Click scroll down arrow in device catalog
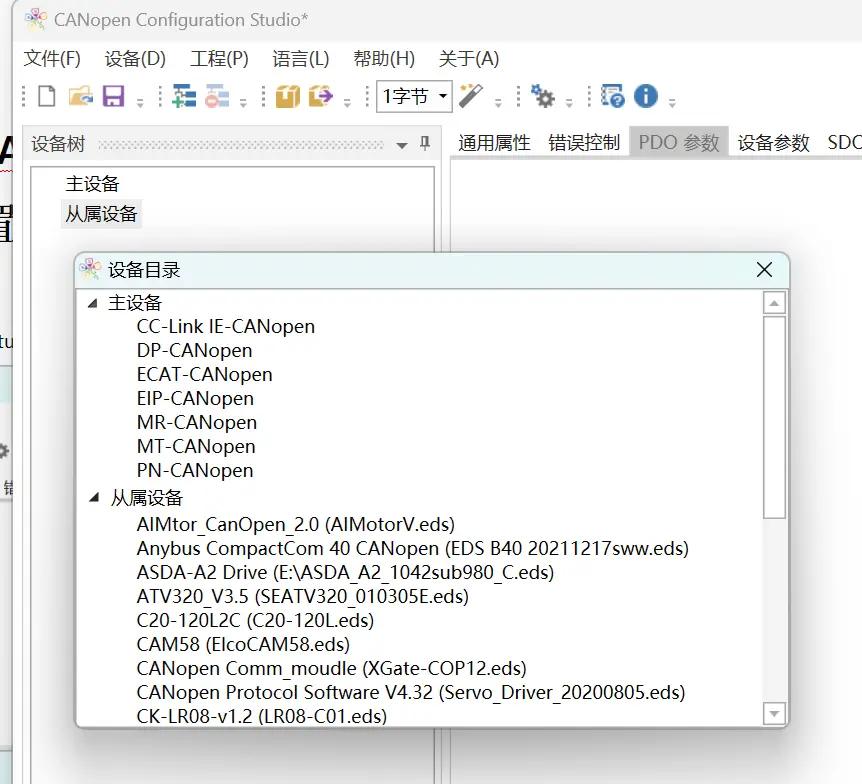This screenshot has width=862, height=784. [774, 714]
